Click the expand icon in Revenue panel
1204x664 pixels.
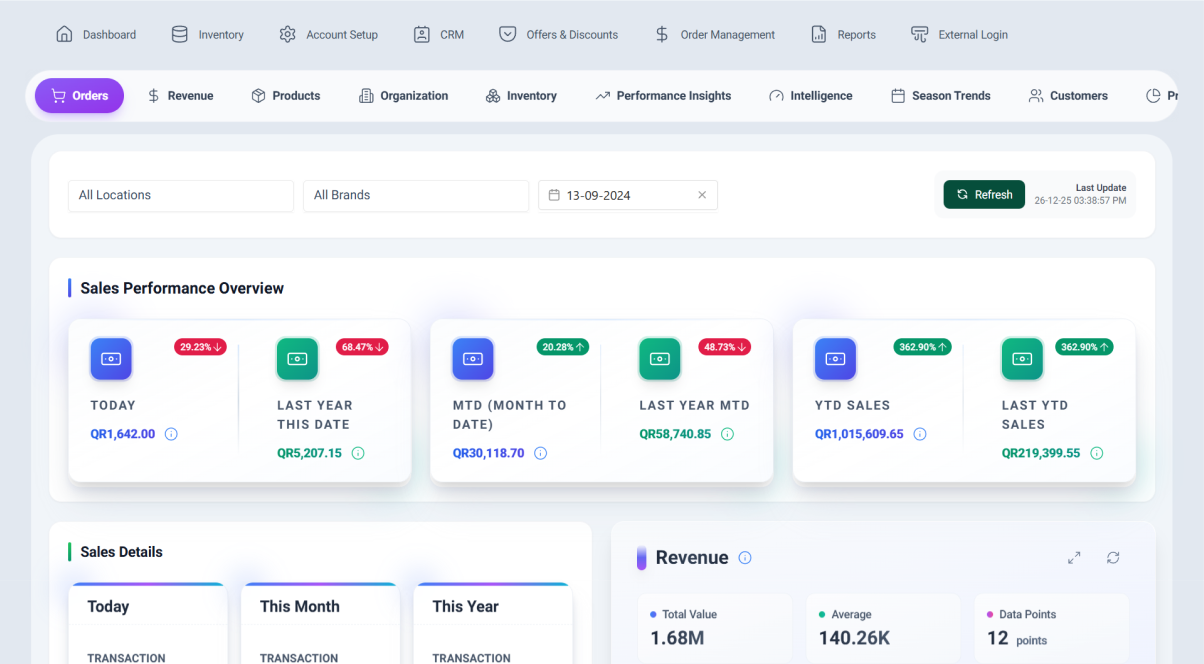click(1074, 558)
